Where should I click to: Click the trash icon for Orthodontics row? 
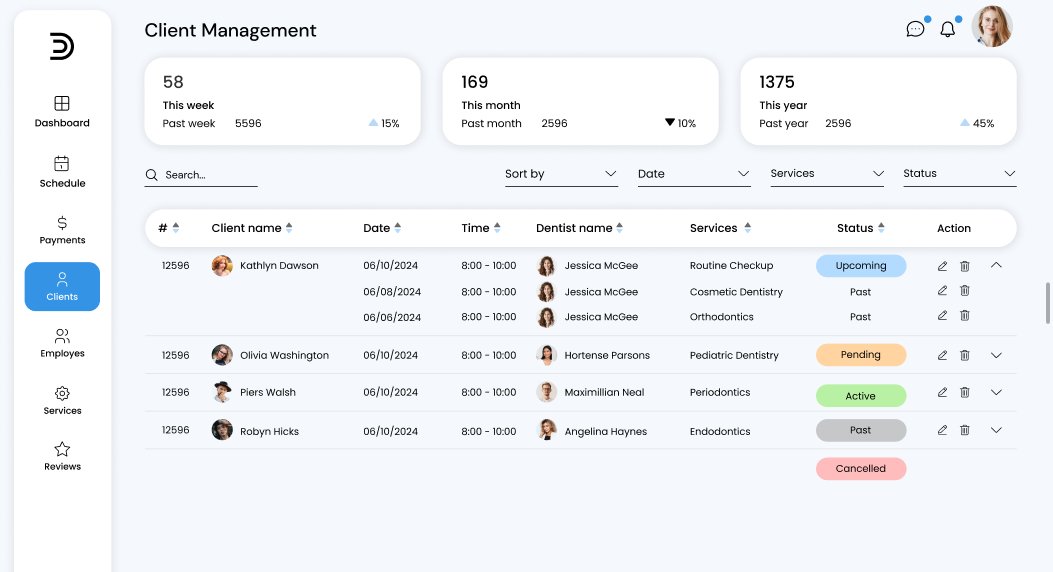tap(965, 316)
